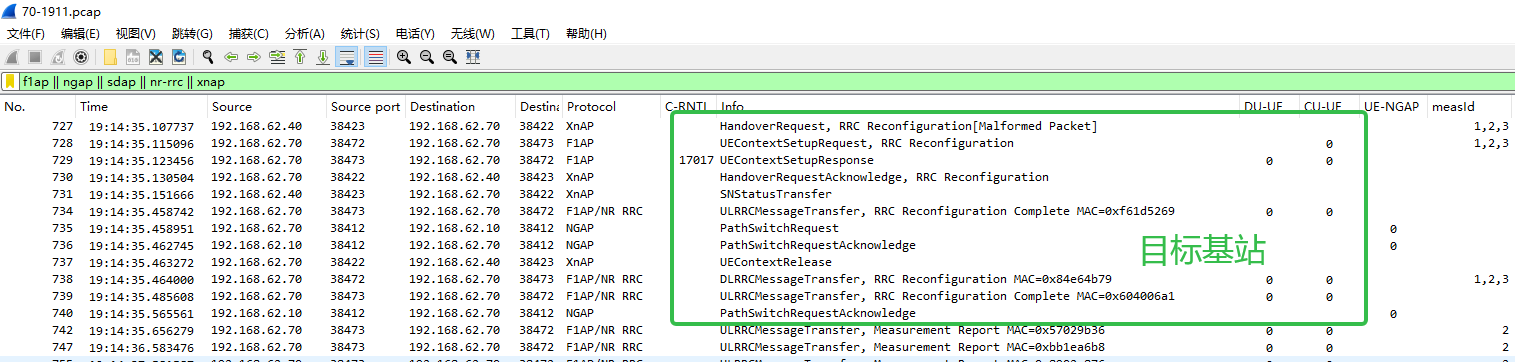The width and height of the screenshot is (1515, 362).
Task: Open the 工具(T) menu
Action: coord(530,34)
